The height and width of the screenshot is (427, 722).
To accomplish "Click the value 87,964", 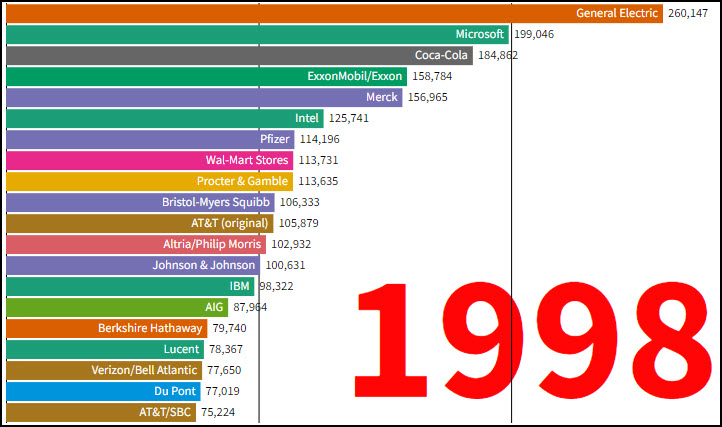I will tap(250, 308).
